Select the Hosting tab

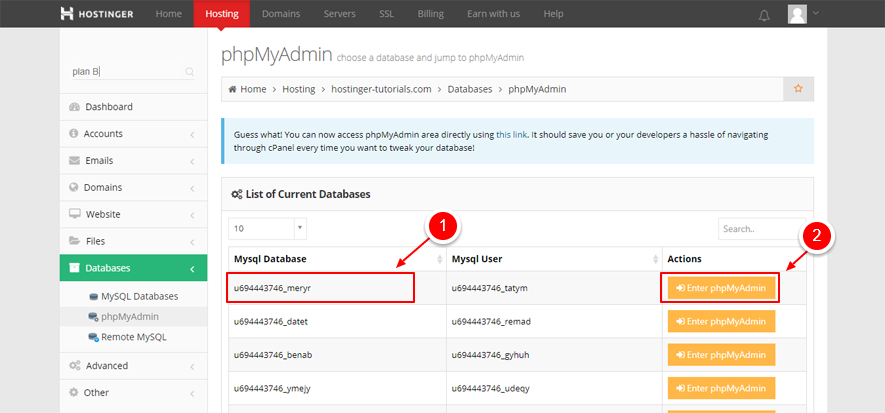(x=221, y=14)
